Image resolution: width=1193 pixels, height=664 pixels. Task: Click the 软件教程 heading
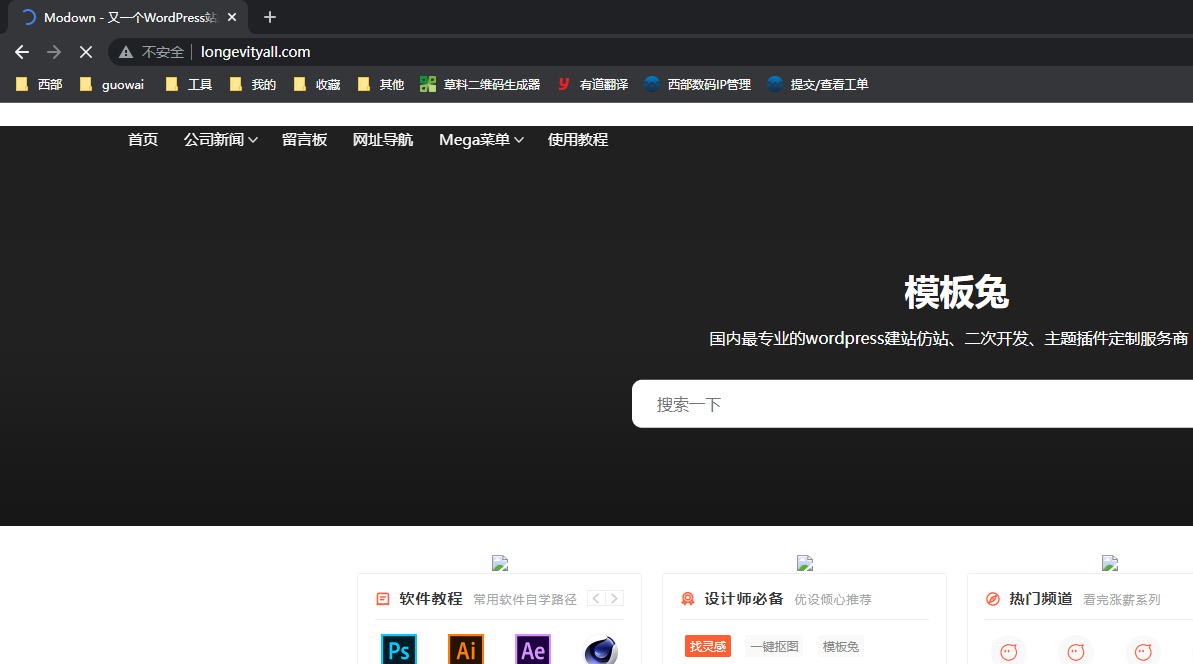coord(431,599)
